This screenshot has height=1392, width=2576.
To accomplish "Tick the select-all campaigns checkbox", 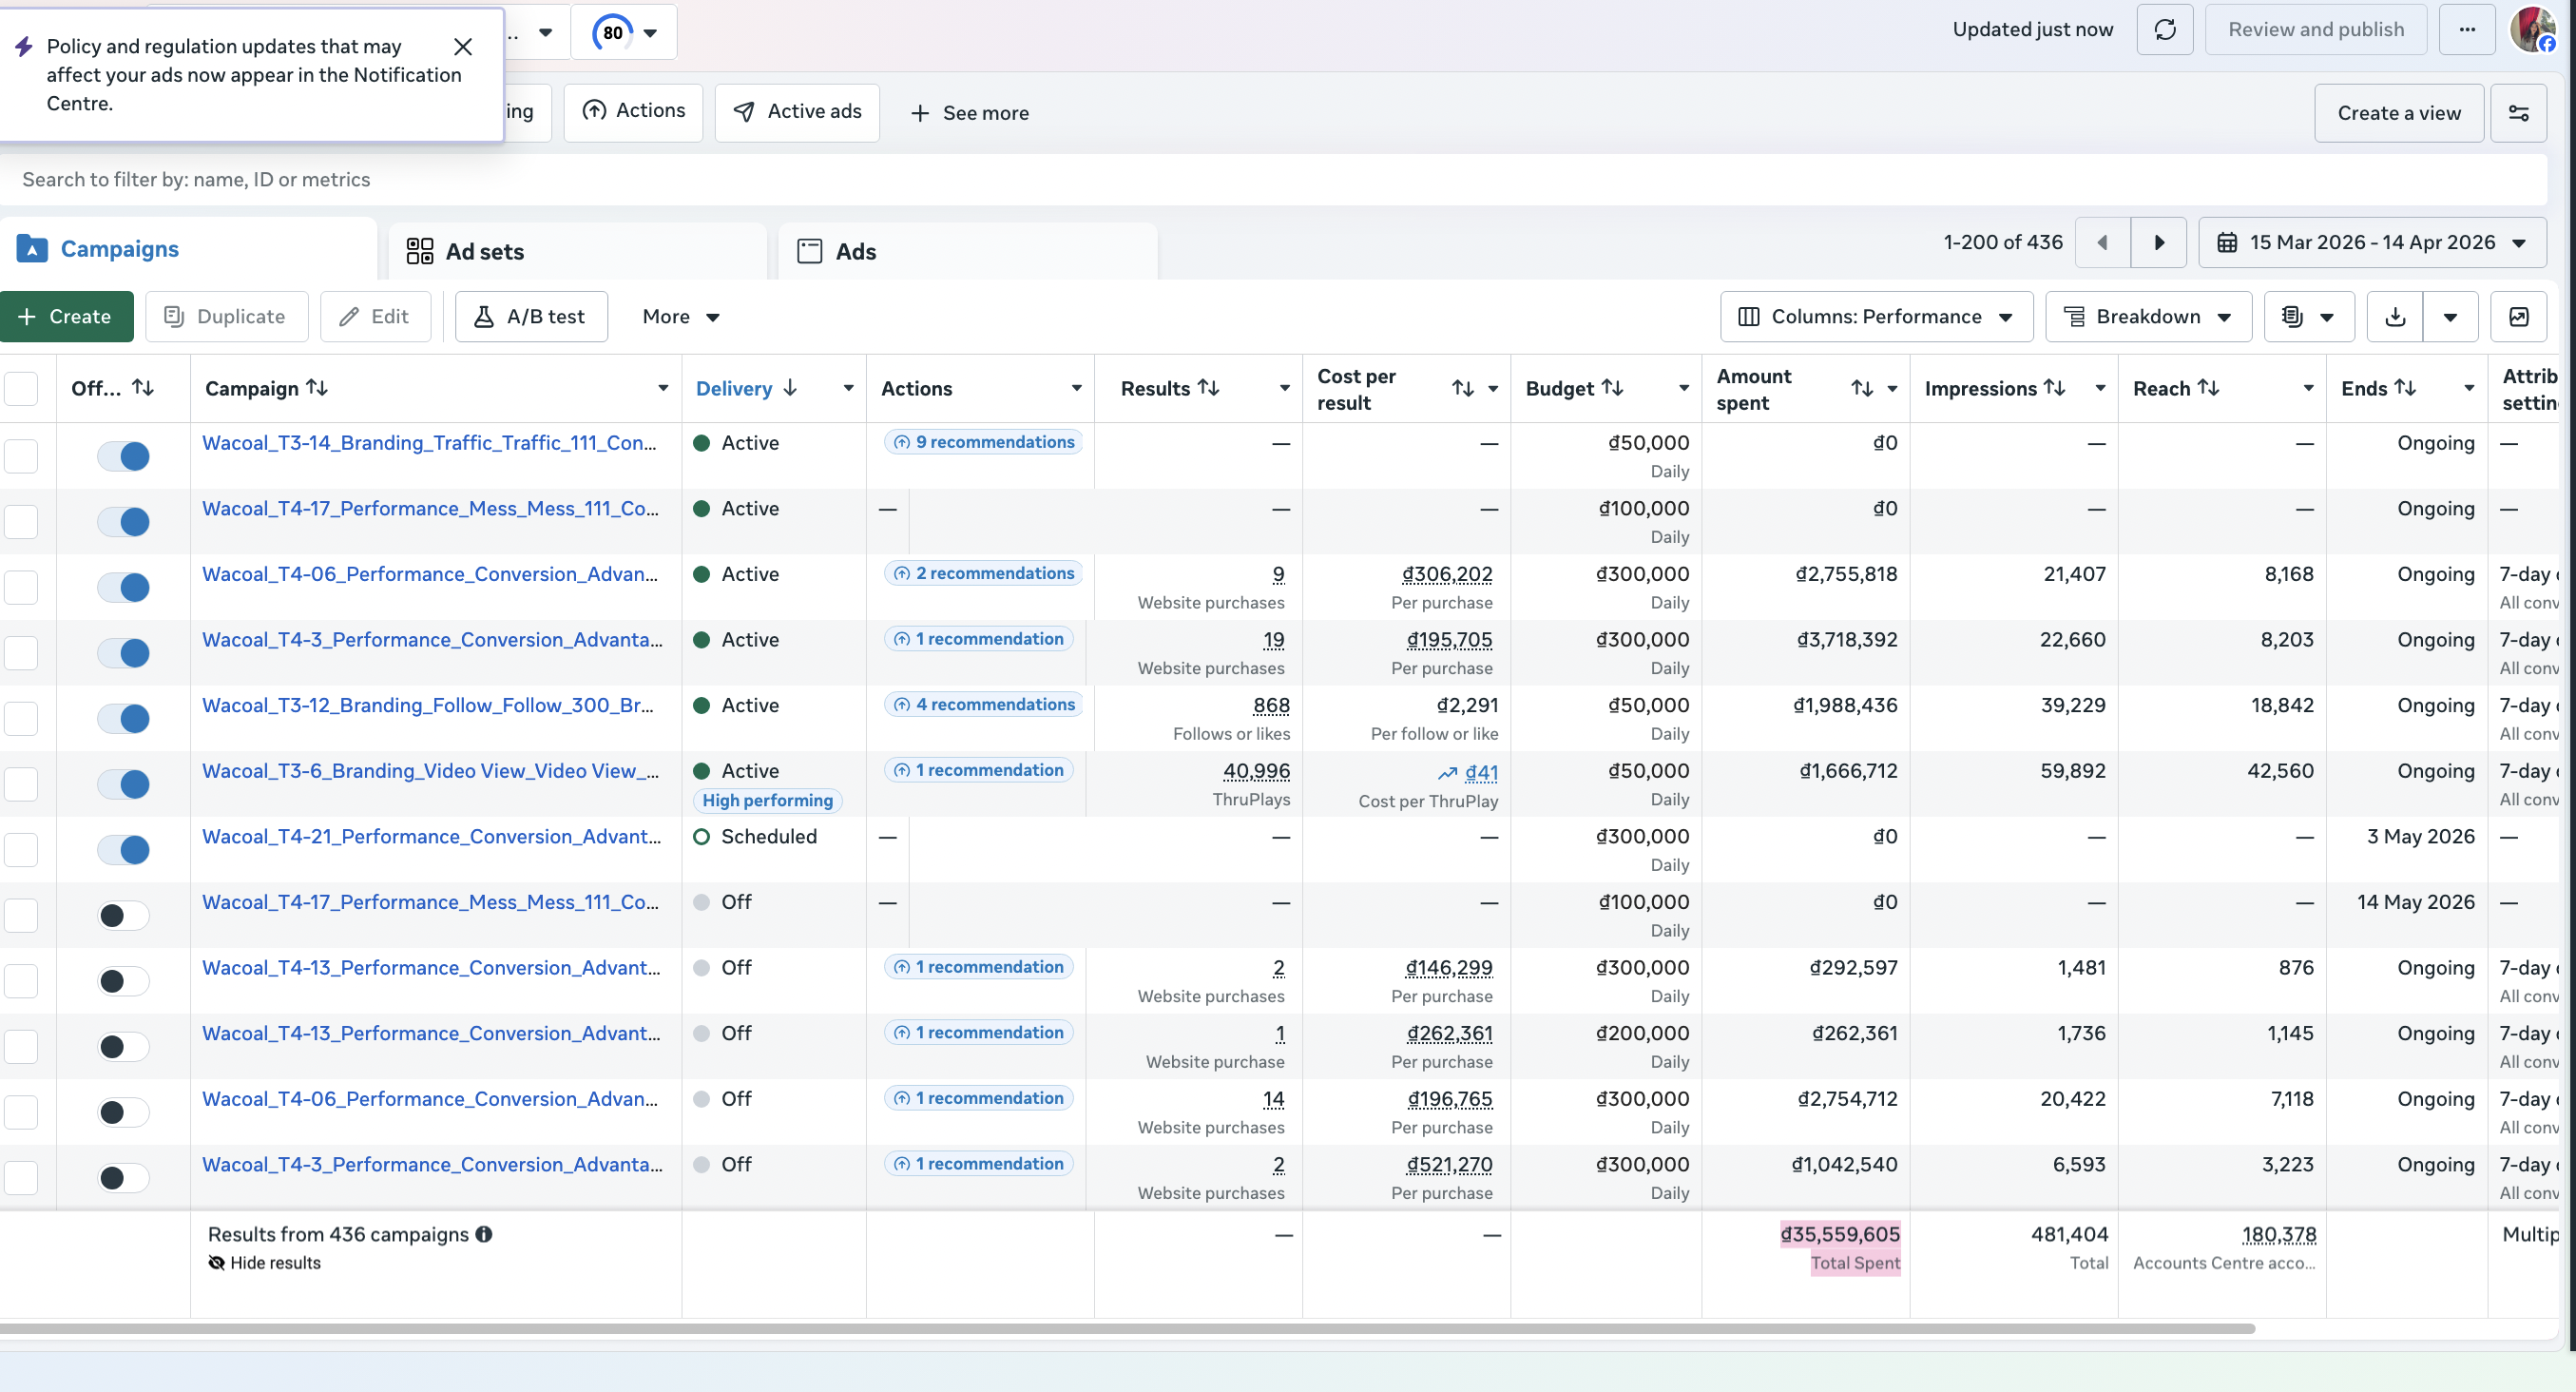I will point(21,389).
